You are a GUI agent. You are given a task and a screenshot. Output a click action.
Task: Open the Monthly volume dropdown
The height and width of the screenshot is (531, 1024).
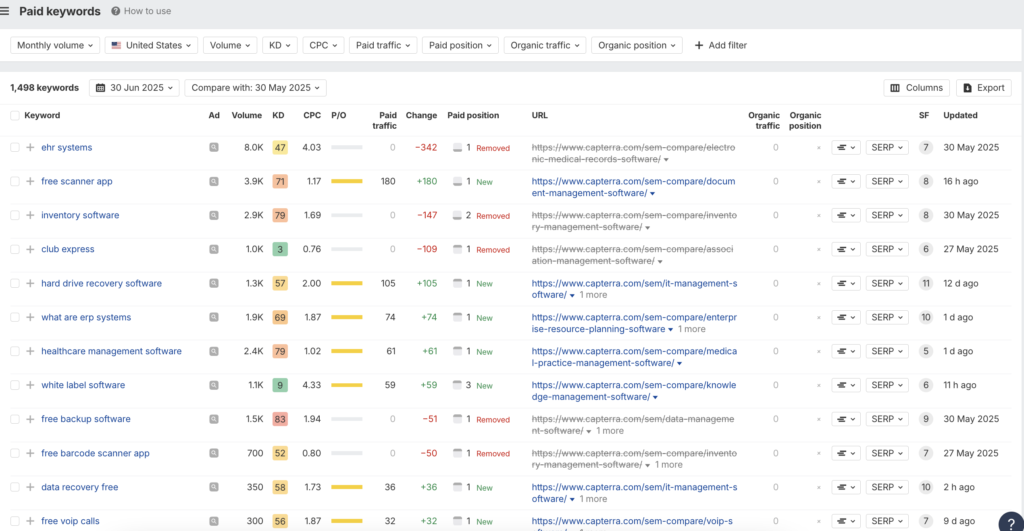55,45
